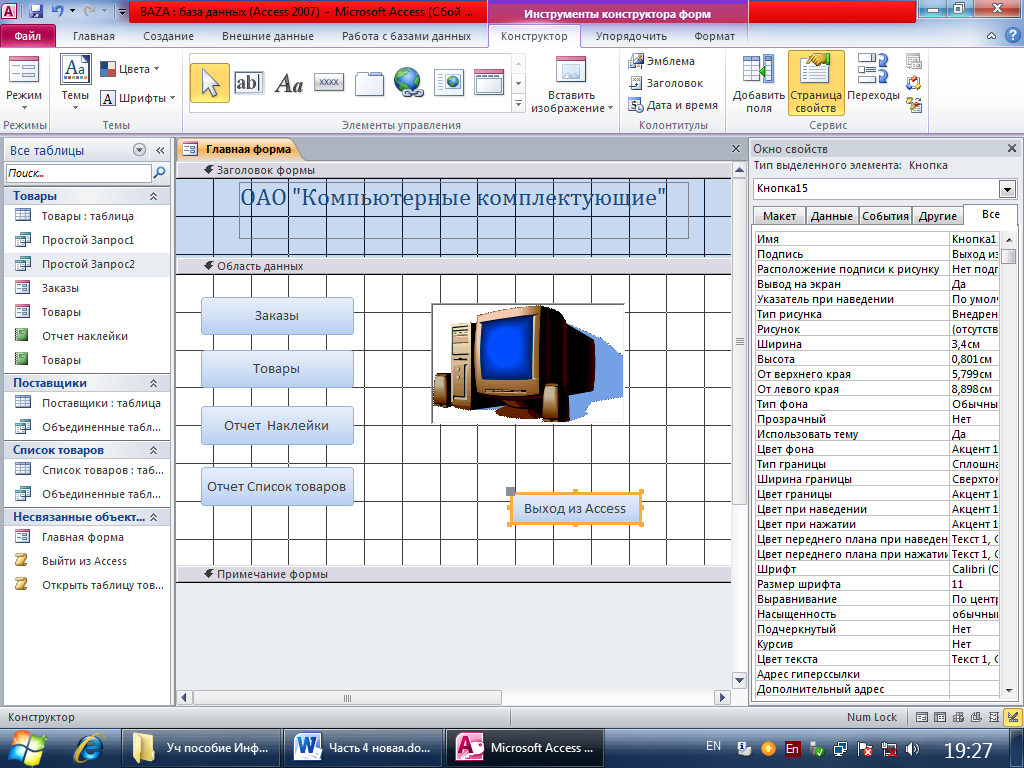Click the Windows Start button
The width and height of the screenshot is (1024, 768).
(x=26, y=748)
